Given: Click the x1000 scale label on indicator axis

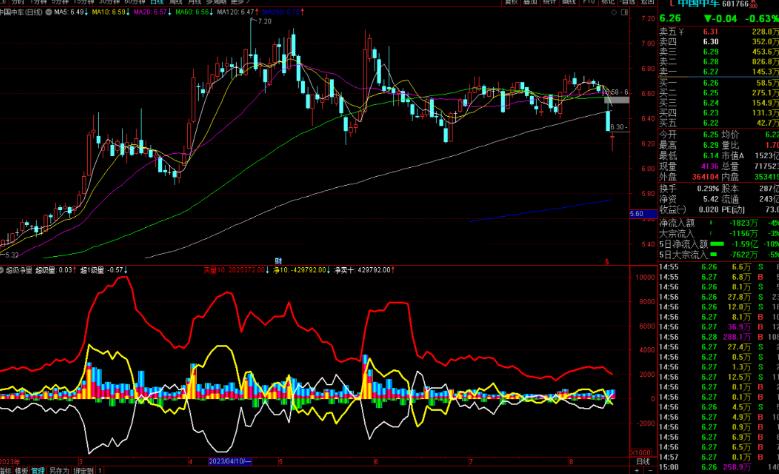Looking at the screenshot, I should coord(640,453).
